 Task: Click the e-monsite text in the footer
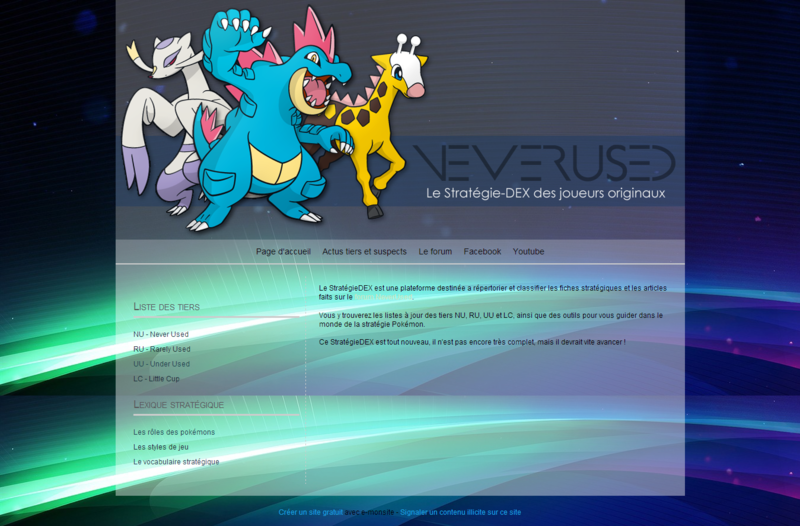pos(370,512)
